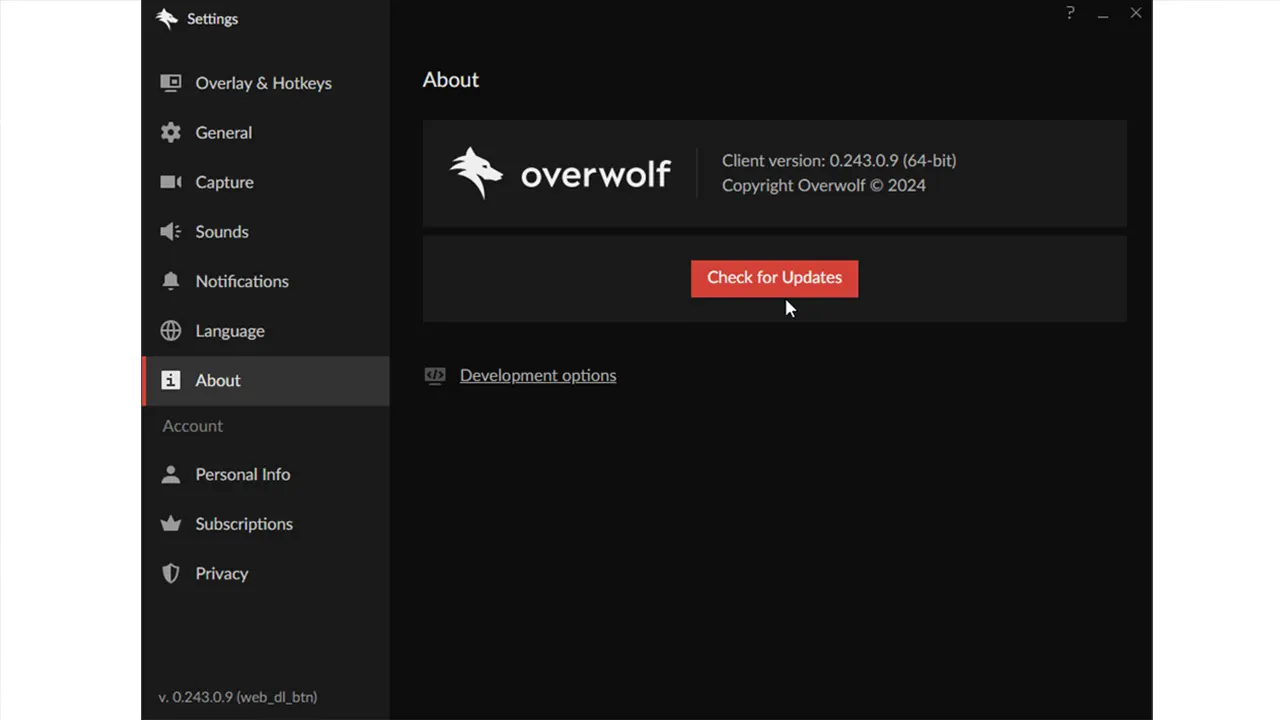Click the Client version 0.243.0.9 text

tap(839, 160)
